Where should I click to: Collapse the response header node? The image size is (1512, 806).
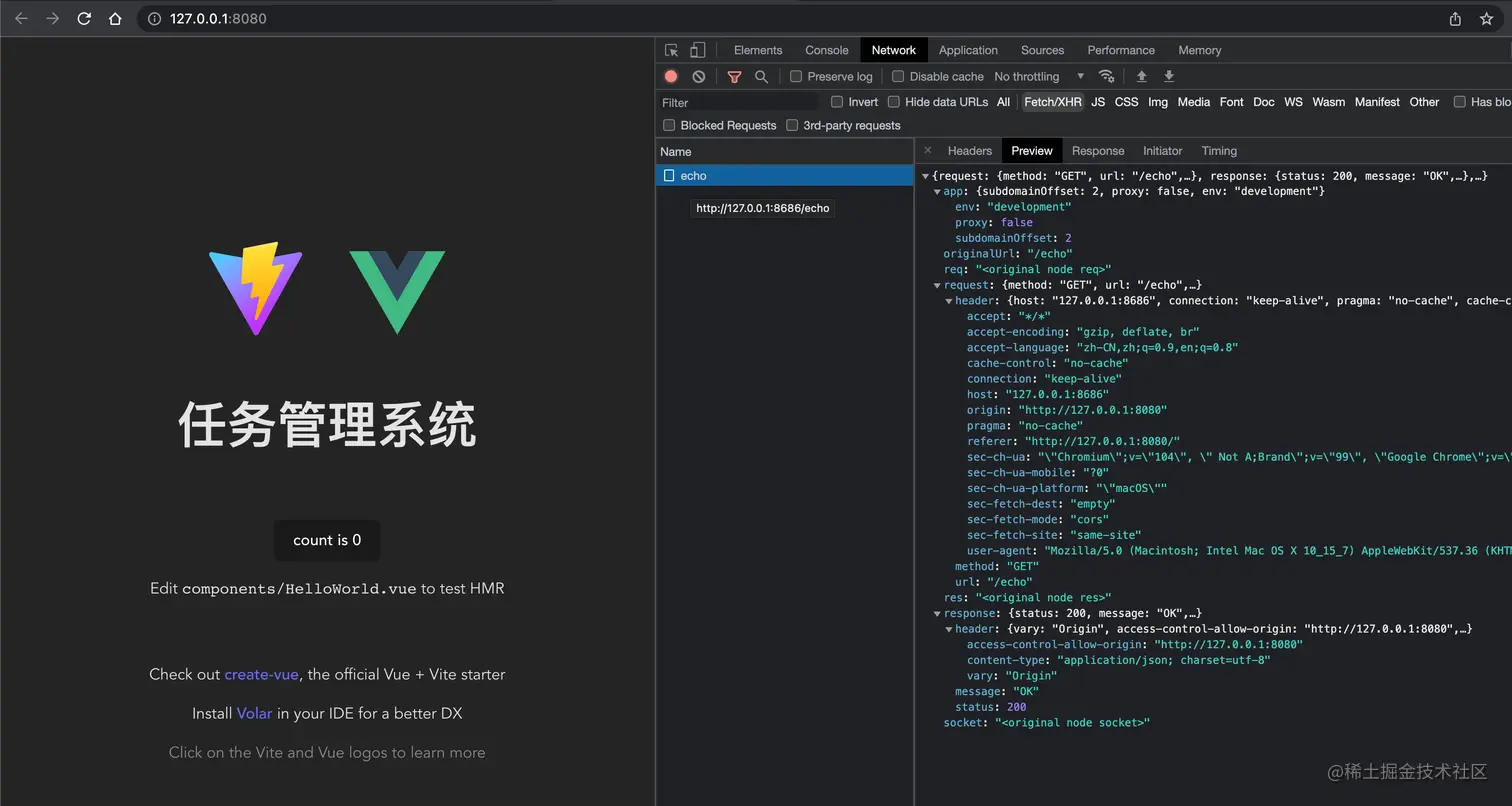point(949,629)
